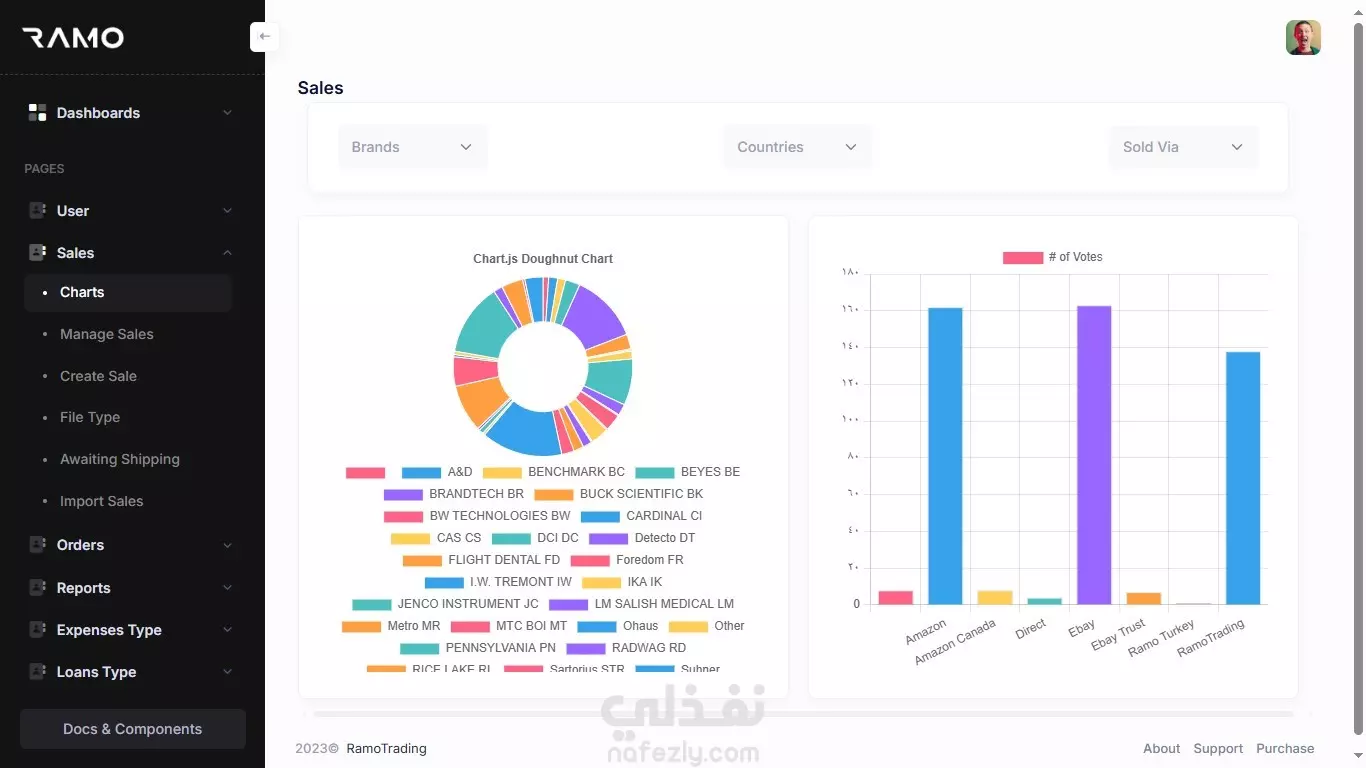Click the Amazon bar in chart

click(945, 456)
